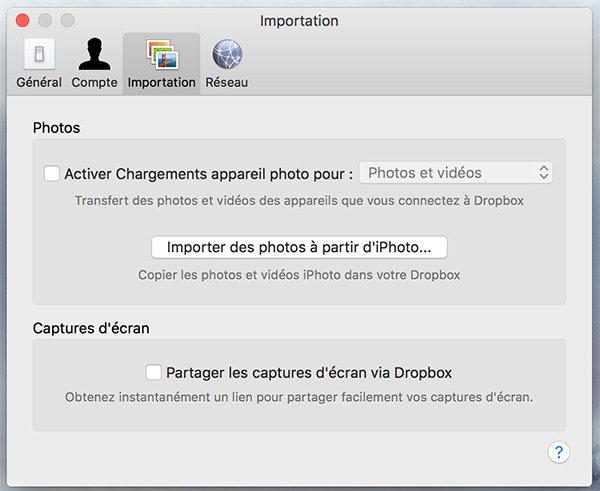Screen dimensions: 600x491
Task: Click the Partager les captures d'écran via Dropbox label
Action: pyautogui.click(x=309, y=373)
